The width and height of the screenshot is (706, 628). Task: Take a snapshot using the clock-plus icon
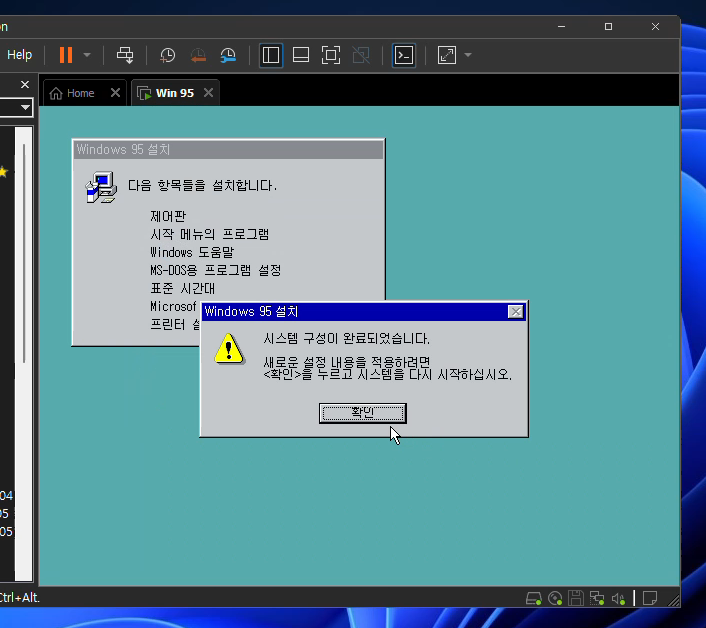tap(167, 55)
